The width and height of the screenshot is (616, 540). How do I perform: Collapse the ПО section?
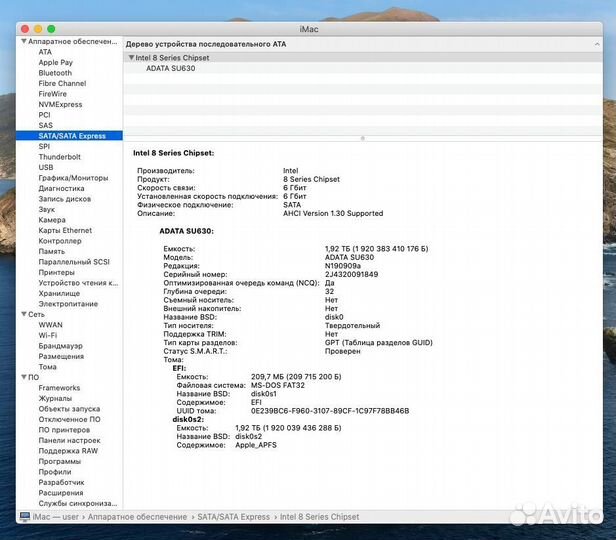tap(24, 377)
